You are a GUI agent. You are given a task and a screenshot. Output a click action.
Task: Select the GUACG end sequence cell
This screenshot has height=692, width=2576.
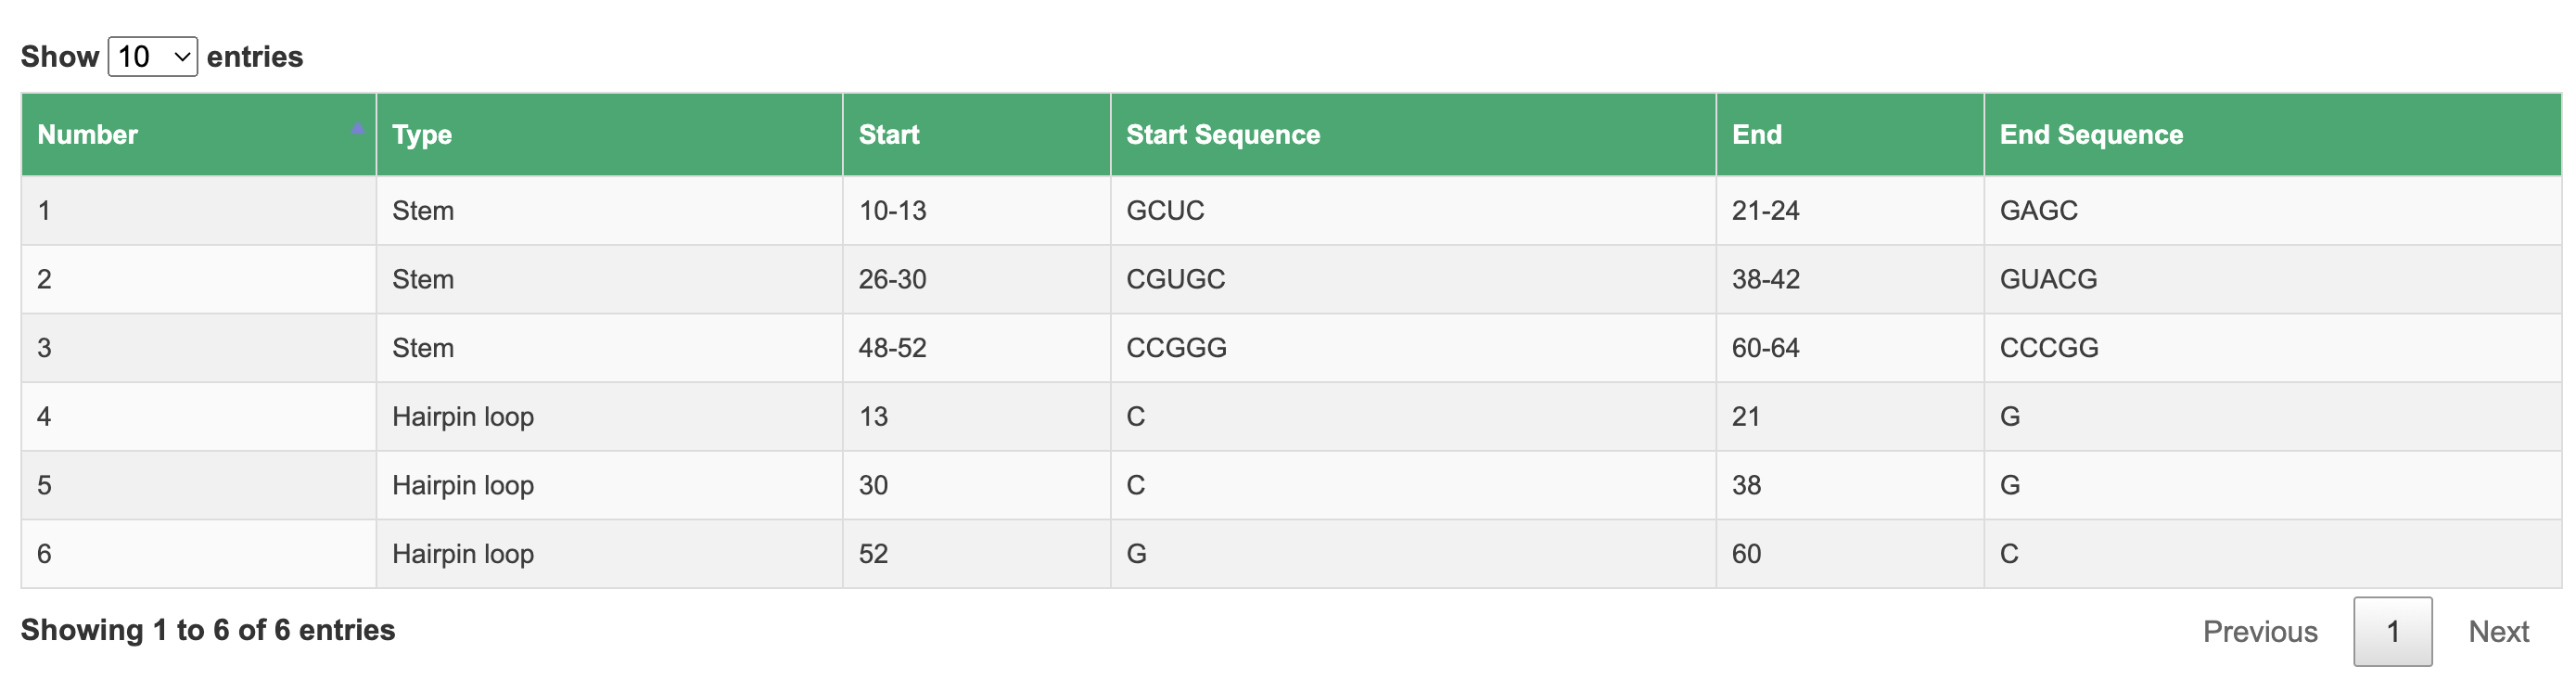2272,280
